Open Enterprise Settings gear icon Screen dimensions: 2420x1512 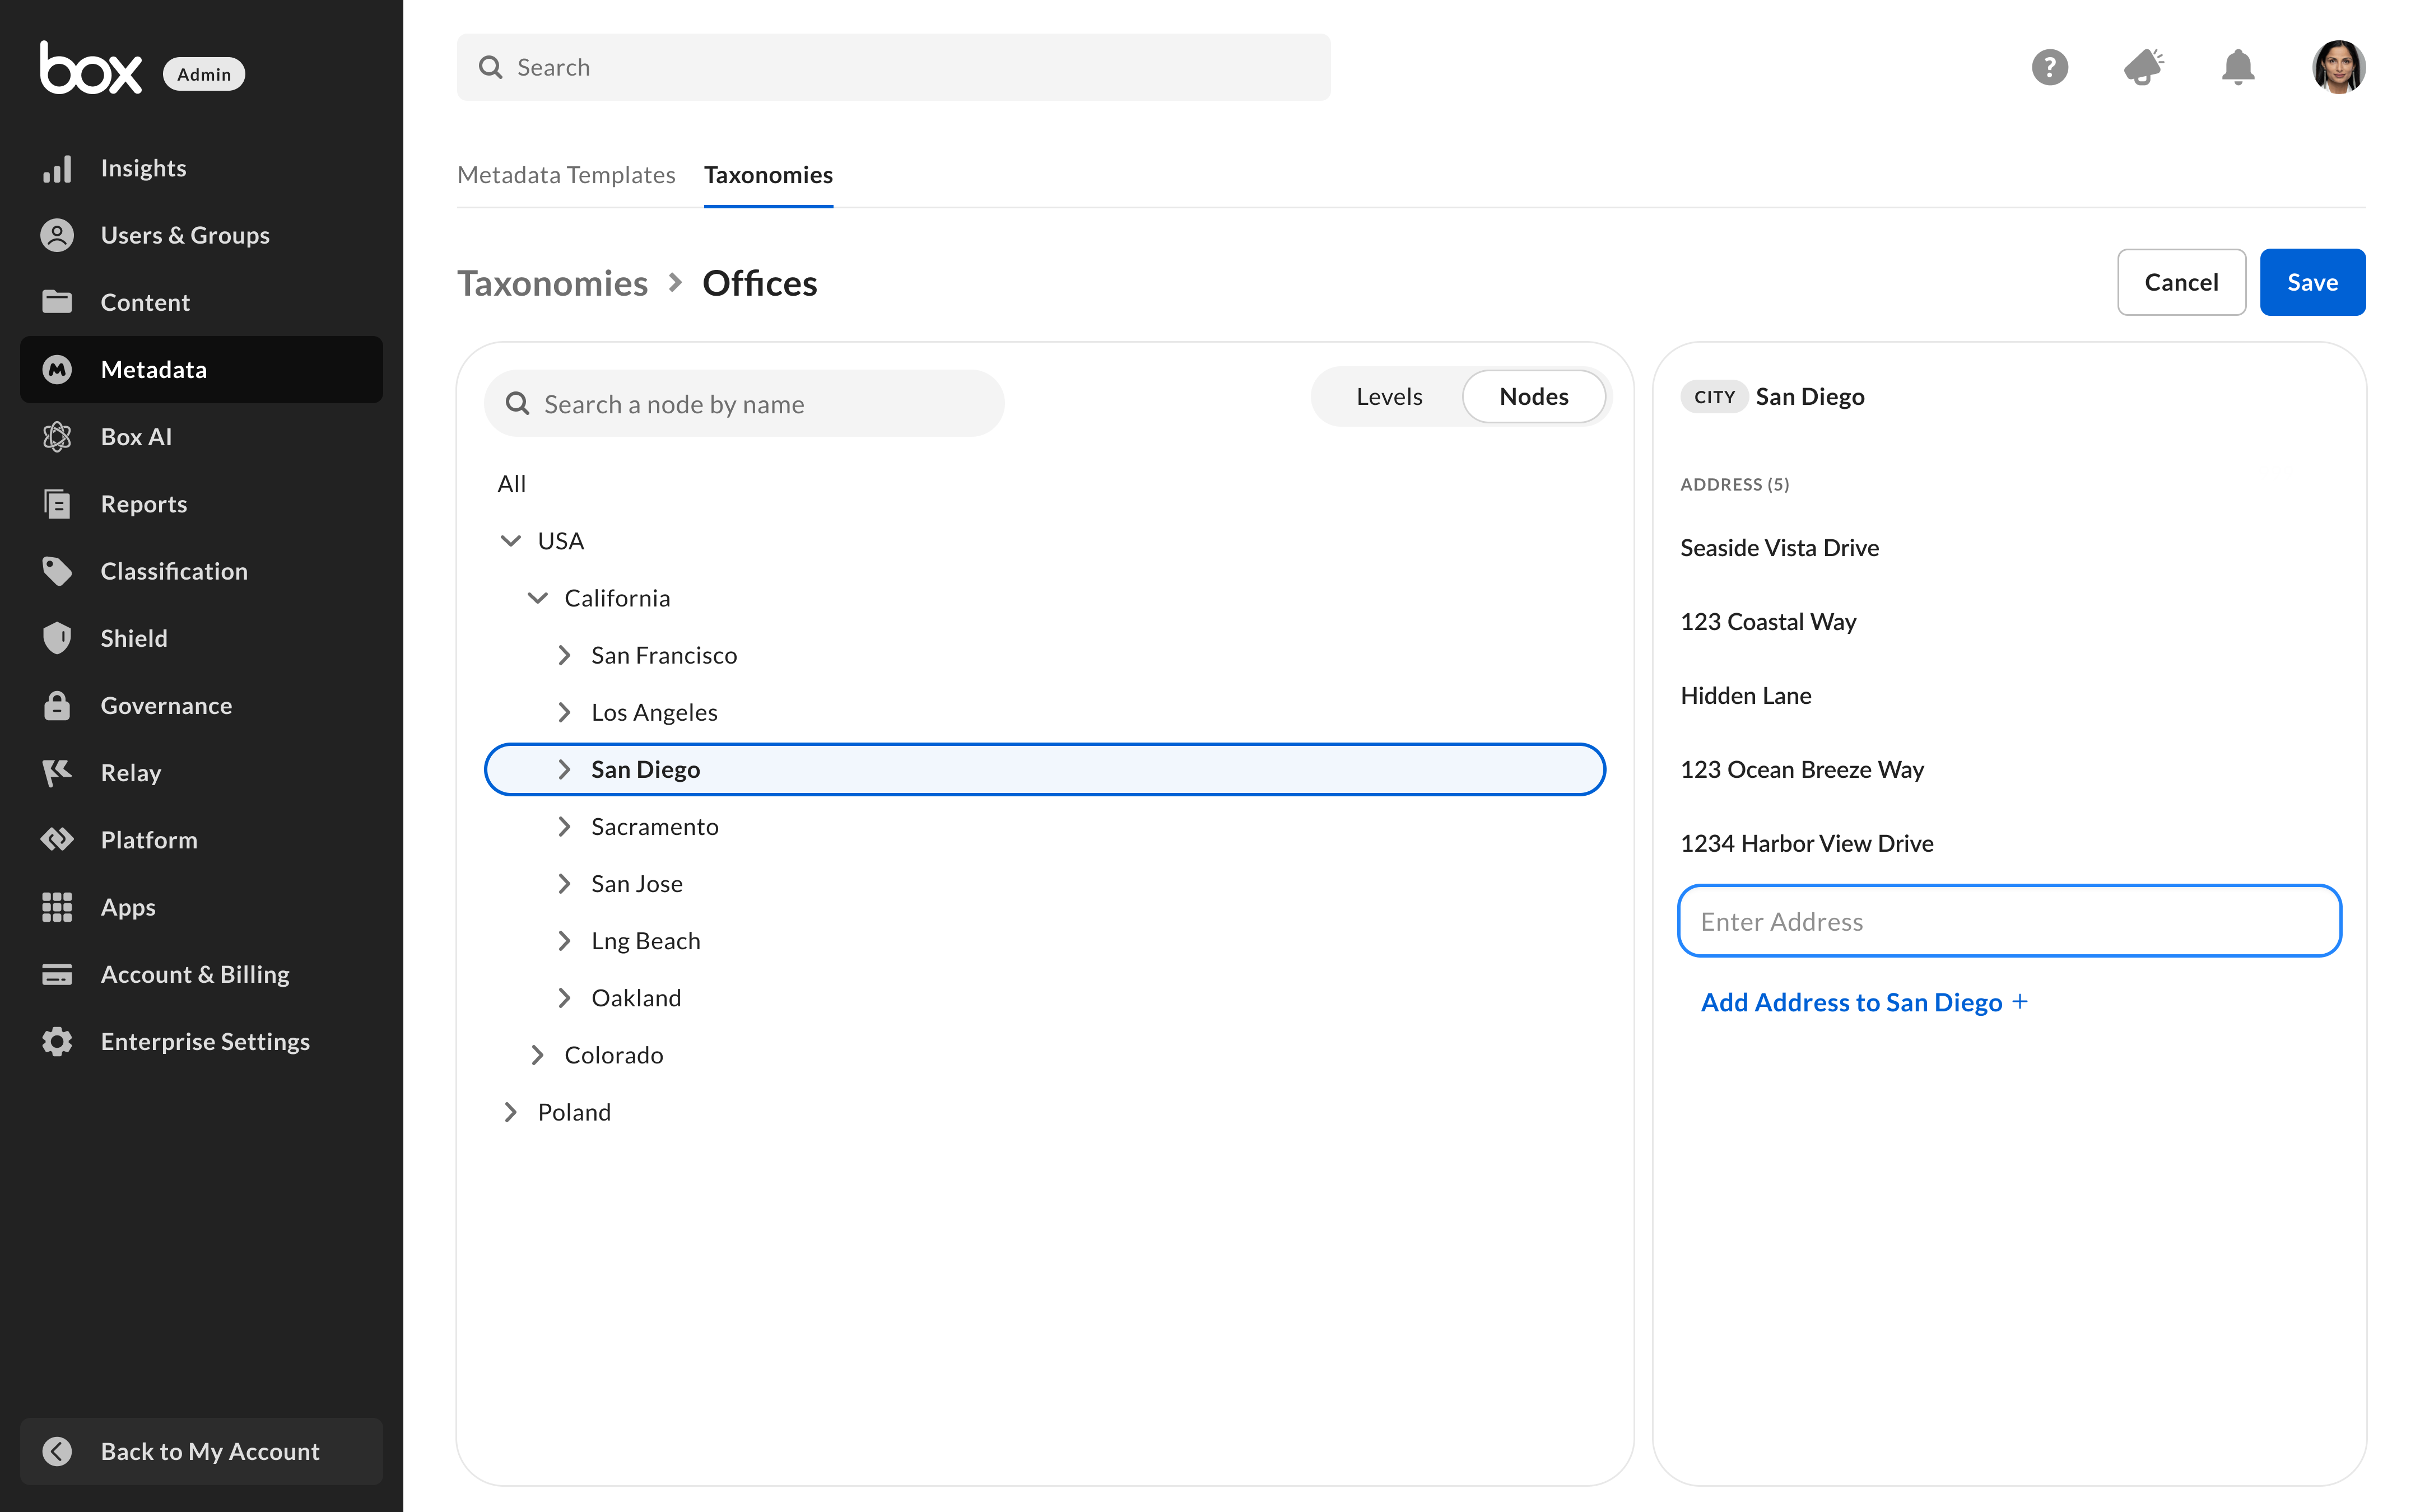57,1041
